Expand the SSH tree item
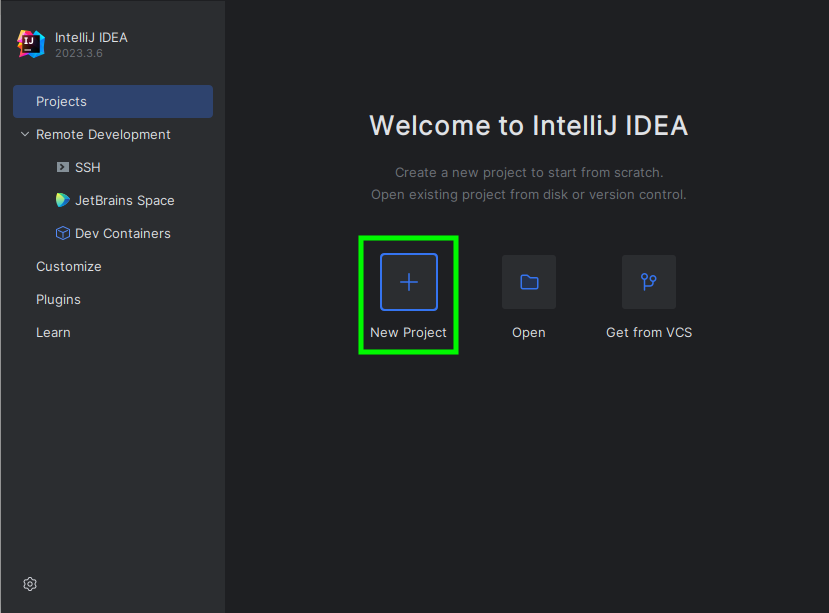This screenshot has height=613, width=829. tap(85, 167)
